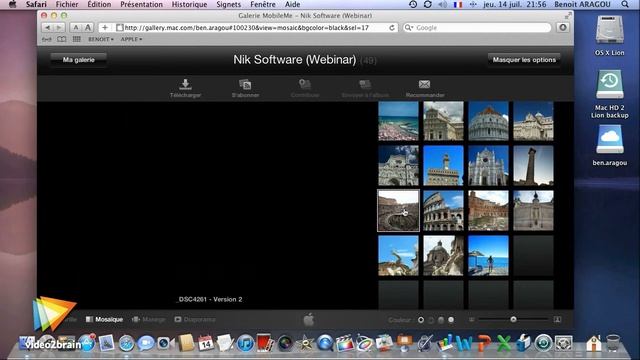Enter full screen via window corner arrows
Viewport: 640px width, 360px height.
[568, 16]
